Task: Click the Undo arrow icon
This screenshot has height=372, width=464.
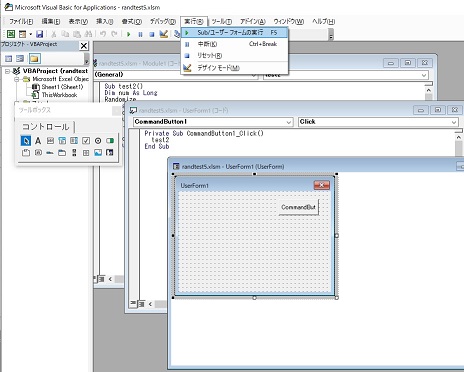Action: (103, 34)
